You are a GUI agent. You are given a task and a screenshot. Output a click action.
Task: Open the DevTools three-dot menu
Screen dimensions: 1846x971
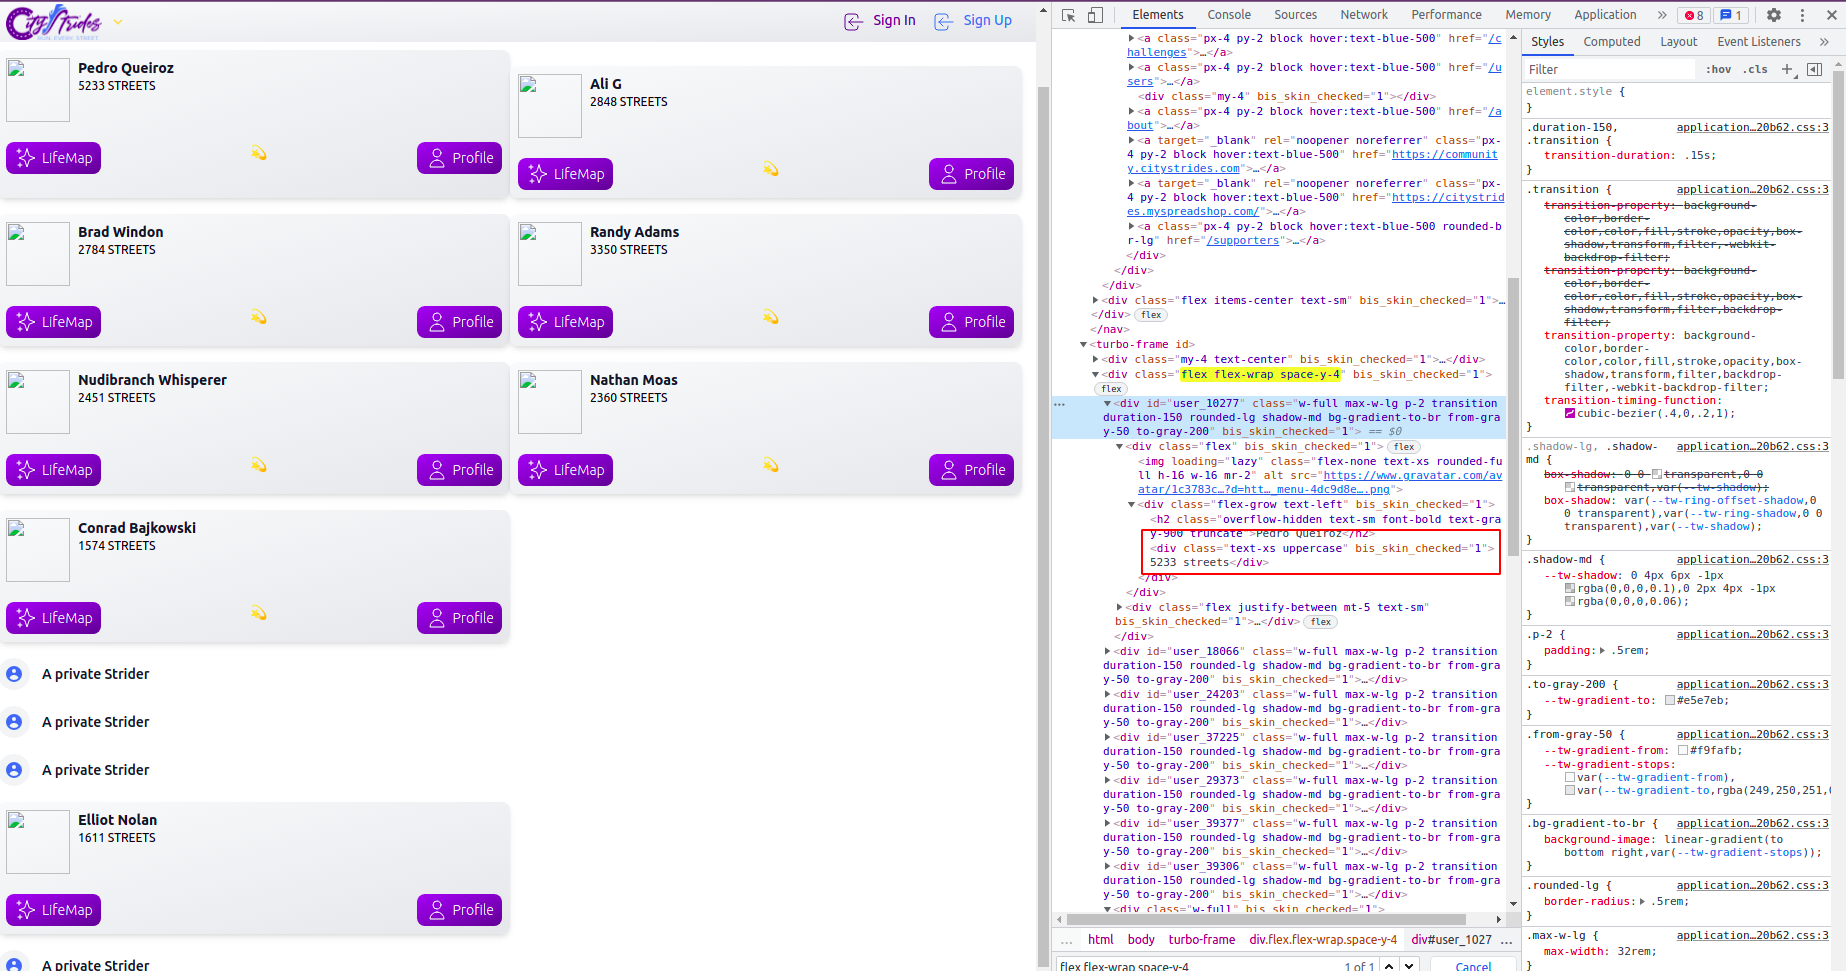1803,15
